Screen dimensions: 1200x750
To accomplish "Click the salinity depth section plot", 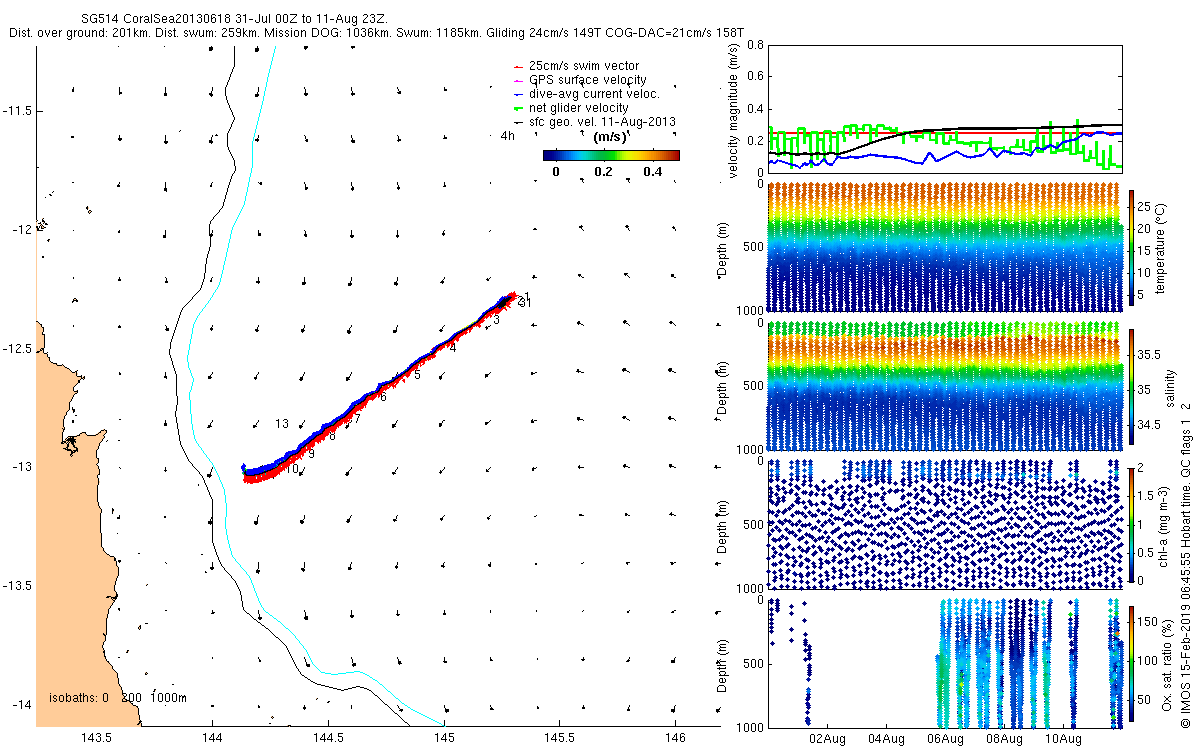I will click(945, 386).
